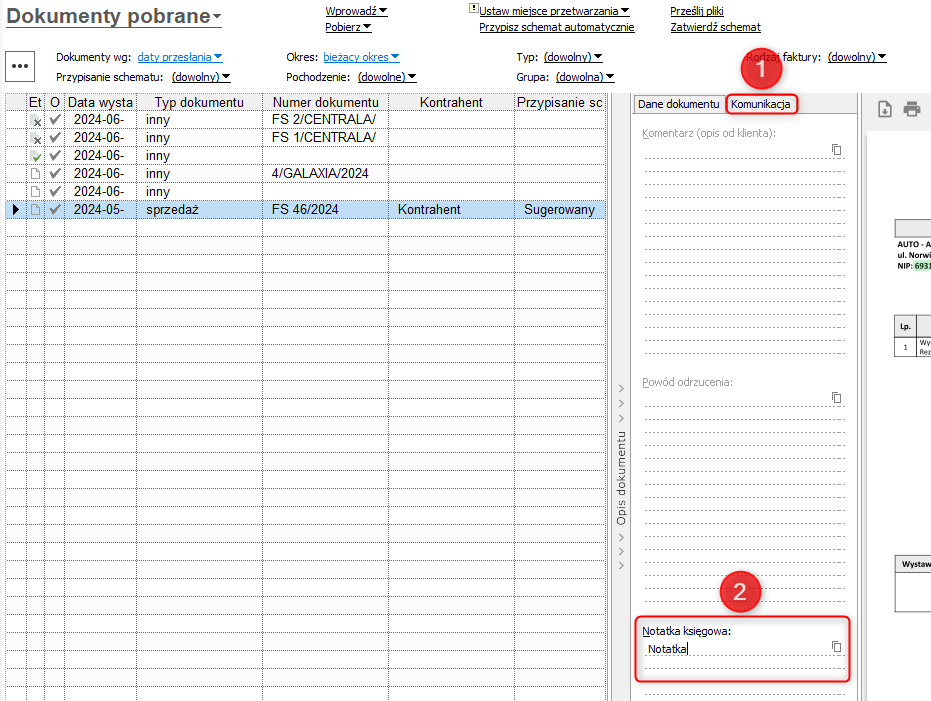The image size is (931, 701).
Task: Click the document icon in FS 46/2024 row
Action: point(36,210)
